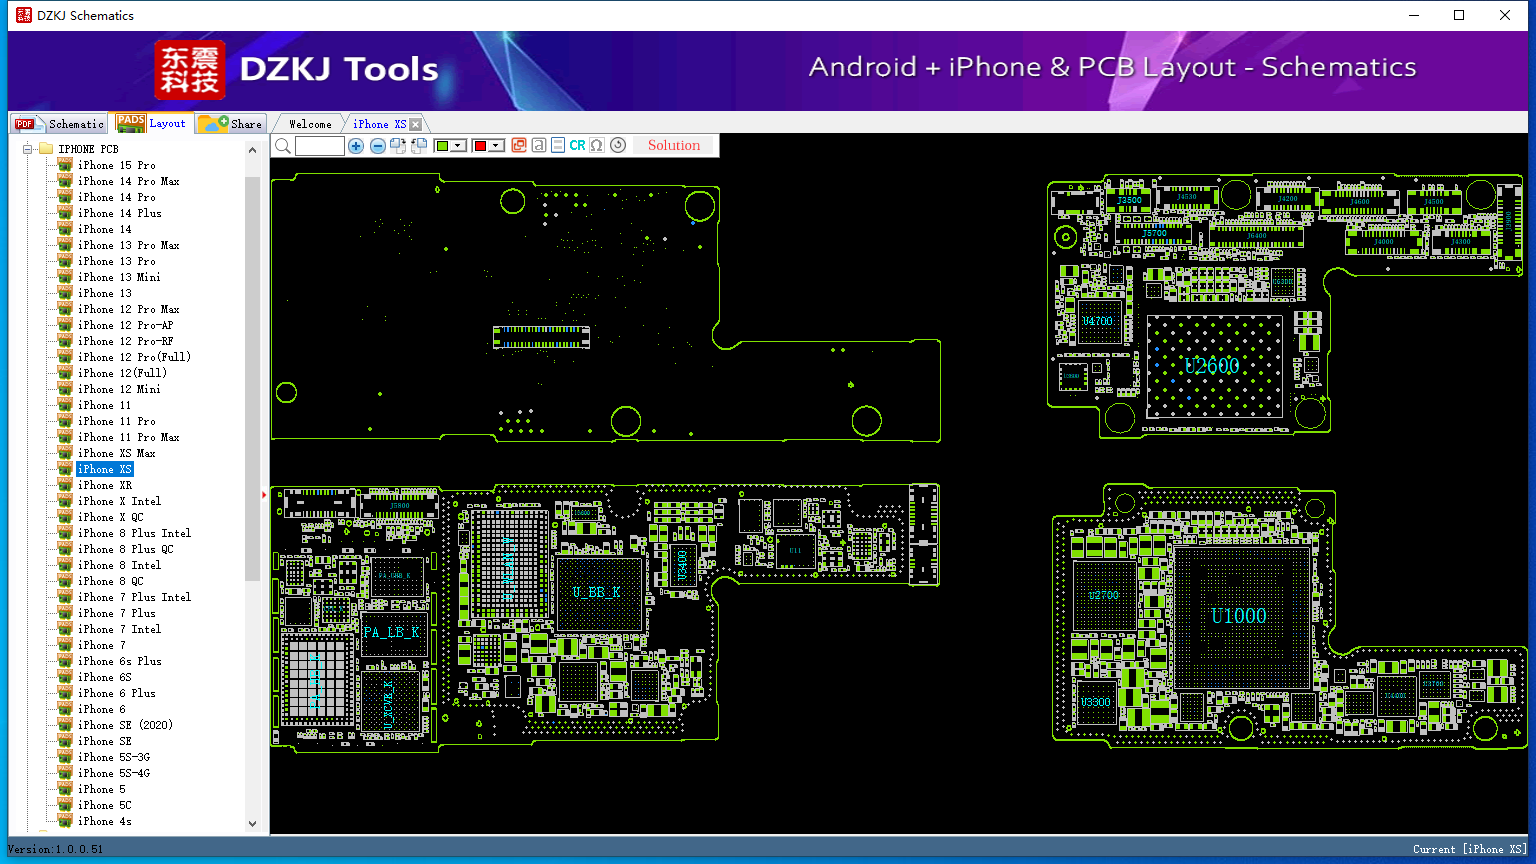Select the U3300 chip on the PCB
Image resolution: width=1536 pixels, height=864 pixels.
(x=1096, y=702)
